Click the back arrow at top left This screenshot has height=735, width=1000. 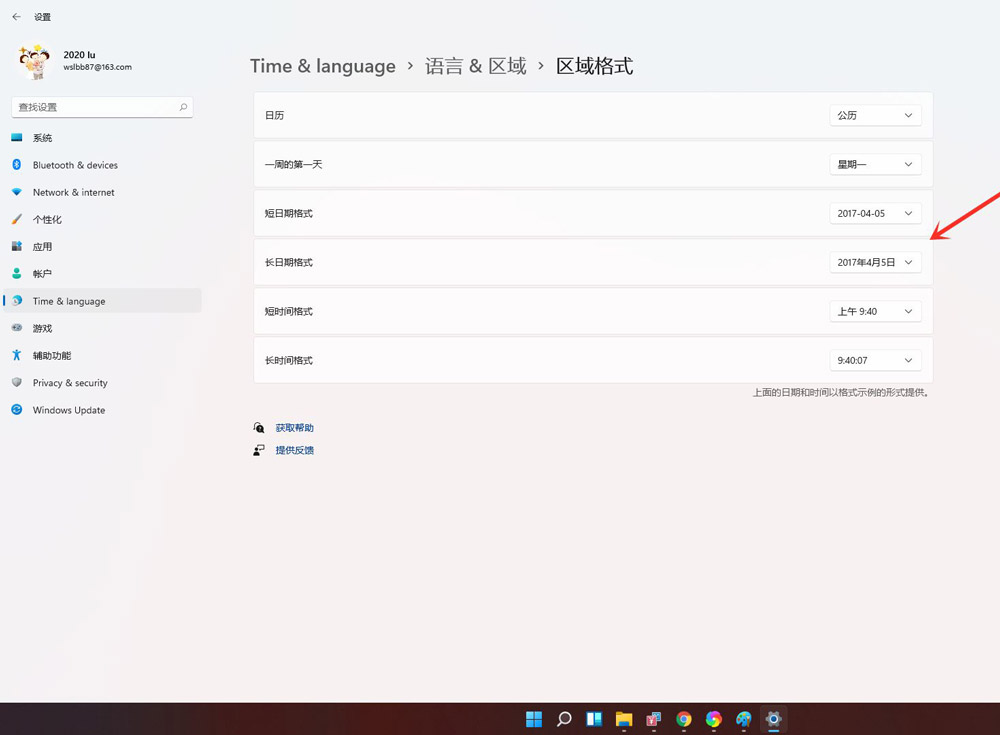[14, 16]
